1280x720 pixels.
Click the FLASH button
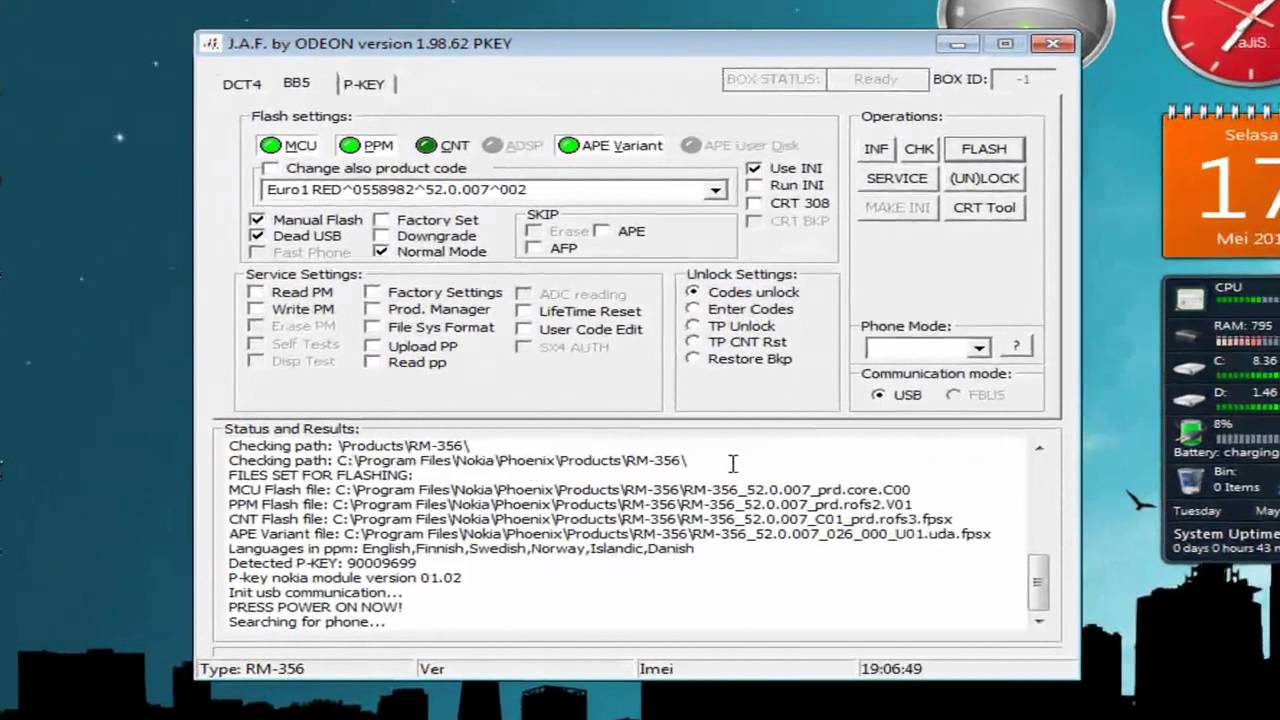point(984,148)
